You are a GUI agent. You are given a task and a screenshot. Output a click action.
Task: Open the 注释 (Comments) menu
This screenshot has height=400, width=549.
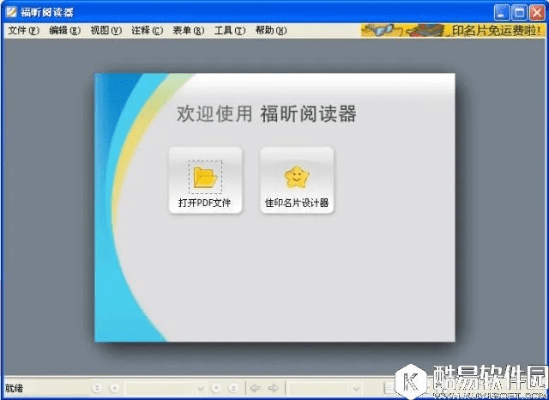147,30
